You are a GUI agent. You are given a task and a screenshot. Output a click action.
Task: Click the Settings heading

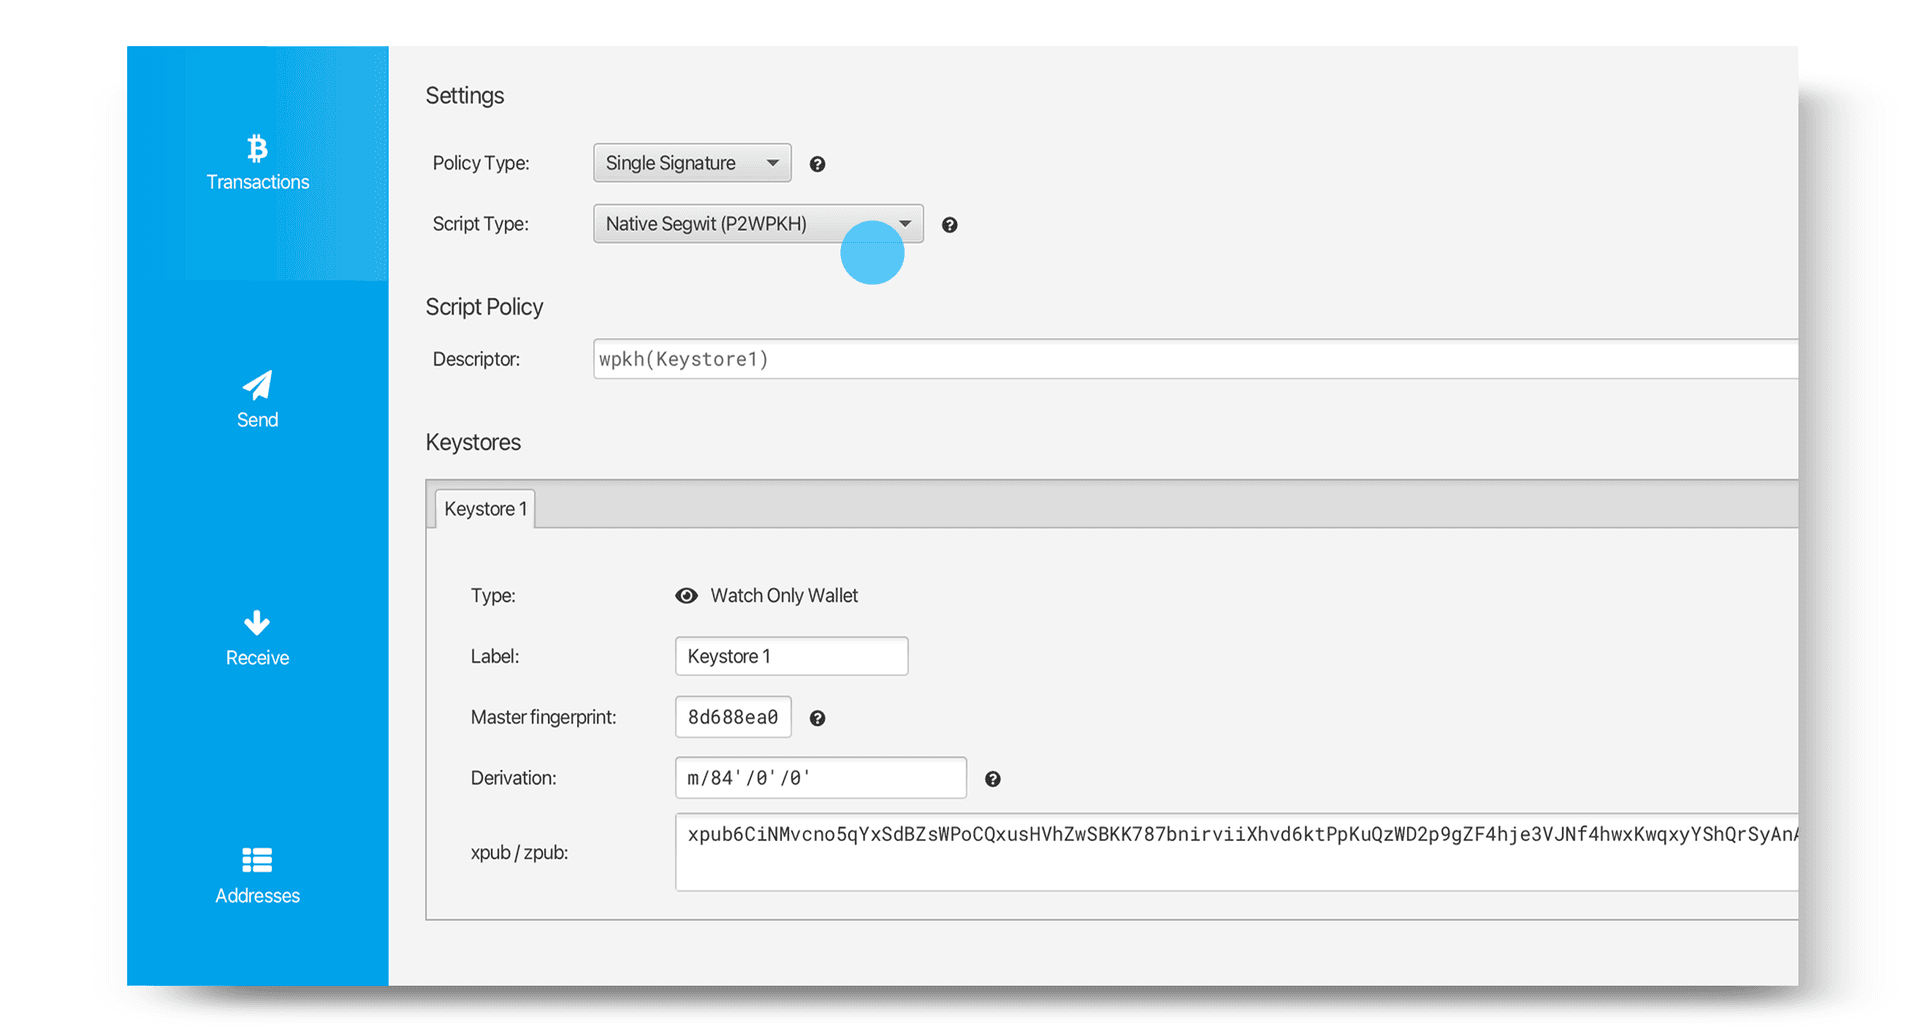pyautogui.click(x=465, y=96)
